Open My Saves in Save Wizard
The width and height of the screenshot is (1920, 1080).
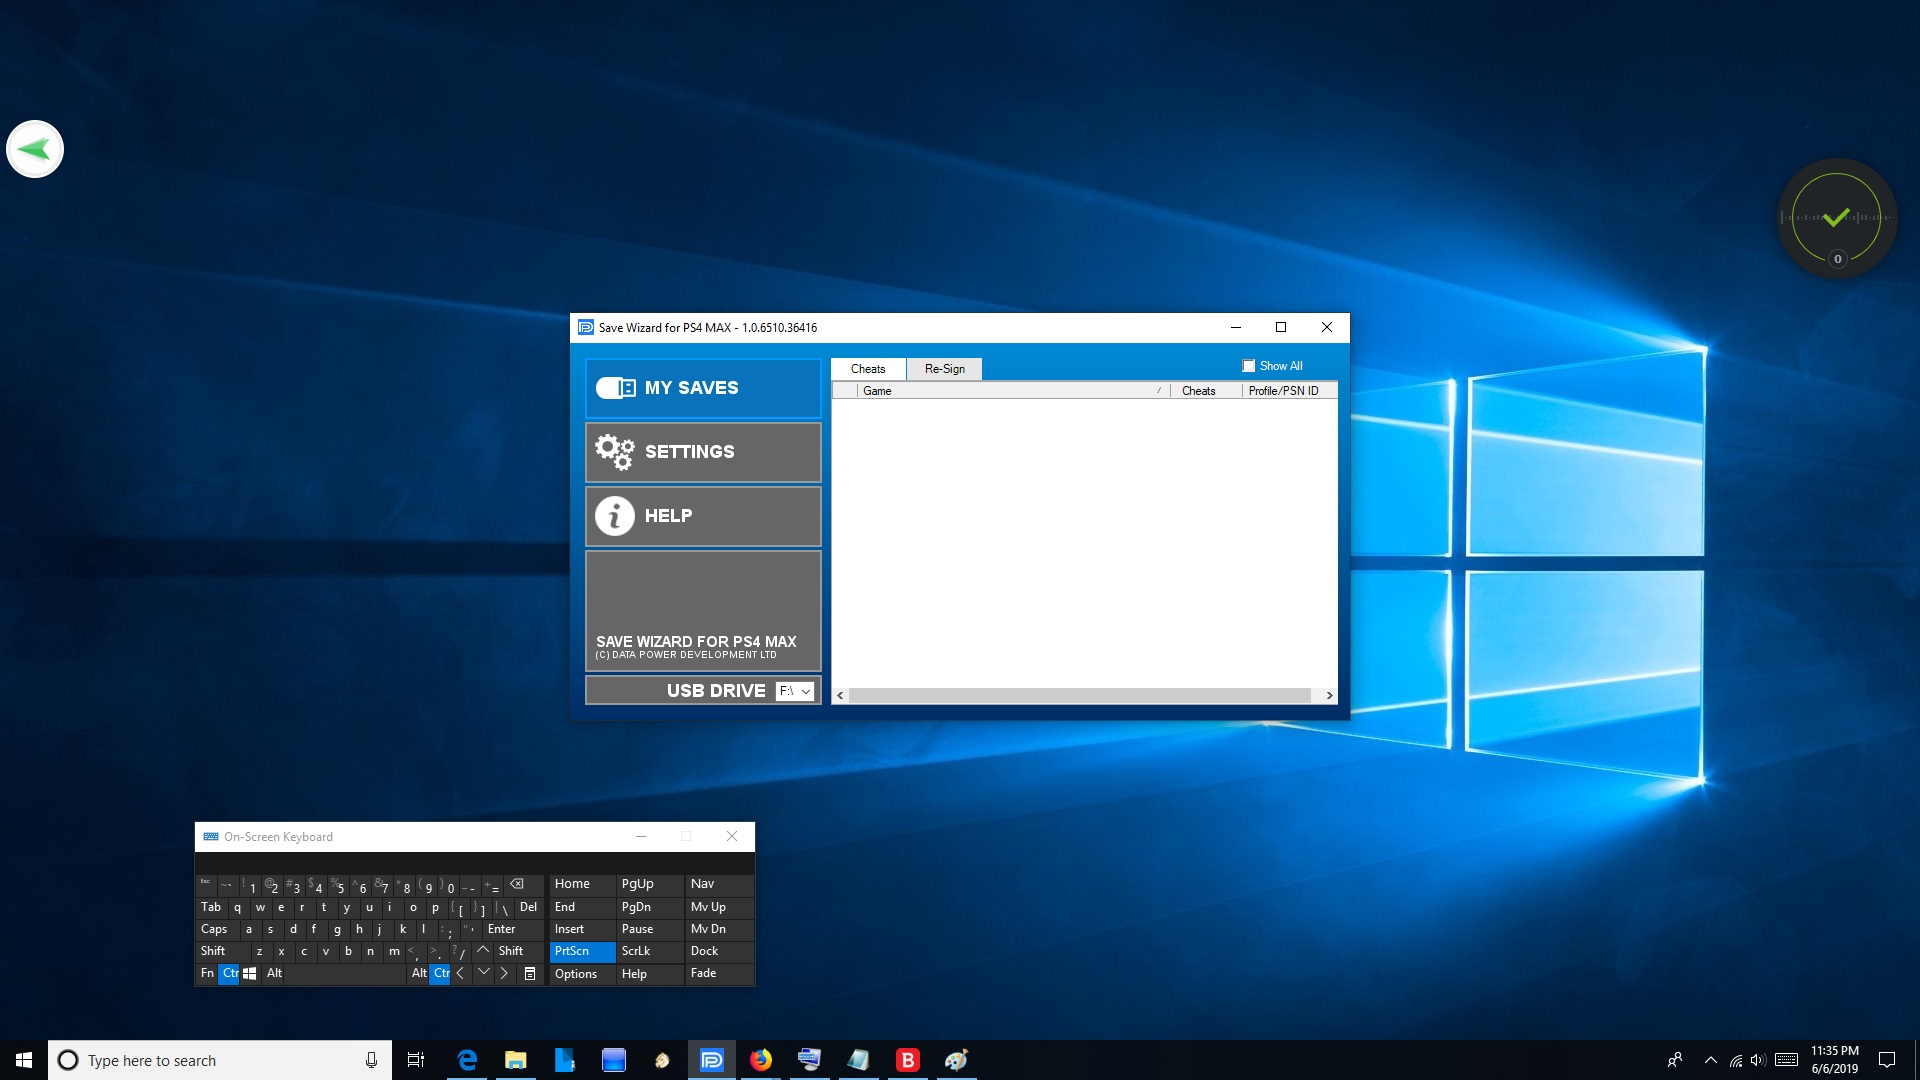pyautogui.click(x=703, y=388)
